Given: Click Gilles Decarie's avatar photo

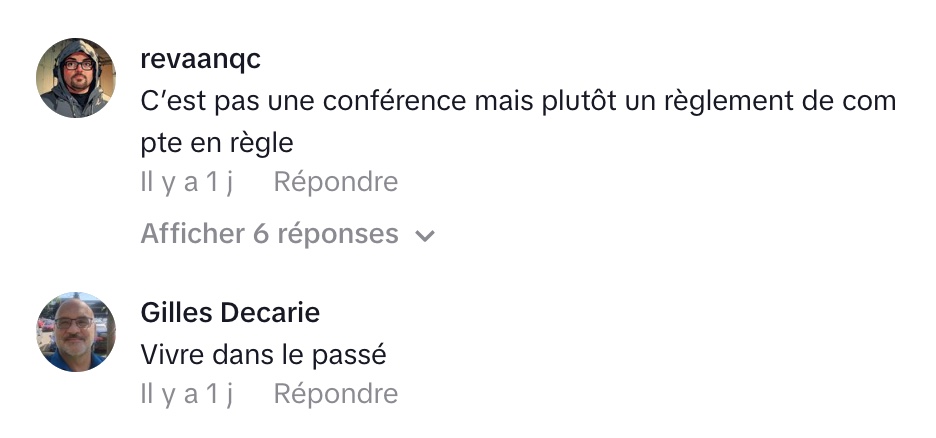Looking at the screenshot, I should (76, 332).
